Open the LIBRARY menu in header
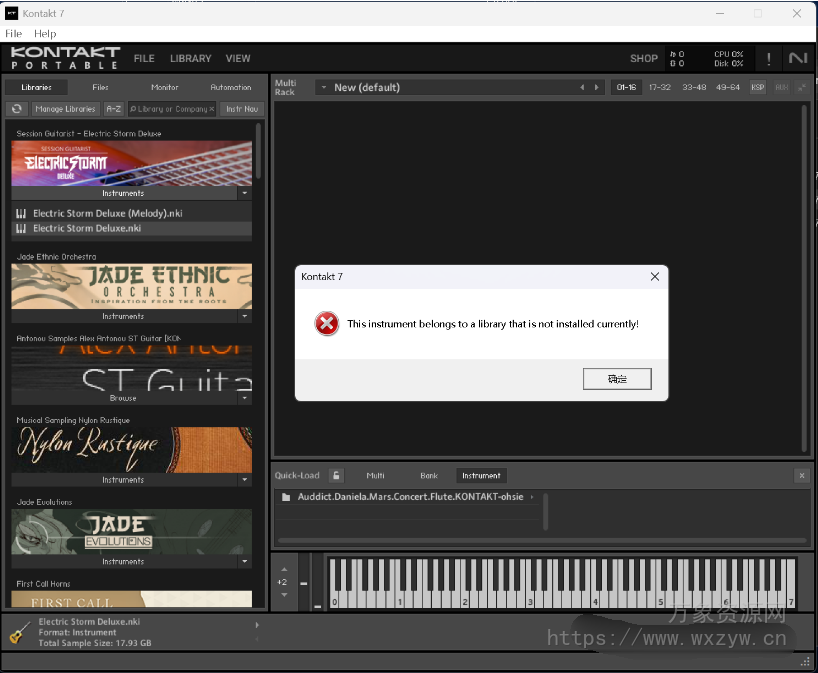This screenshot has width=818, height=673. tap(190, 58)
